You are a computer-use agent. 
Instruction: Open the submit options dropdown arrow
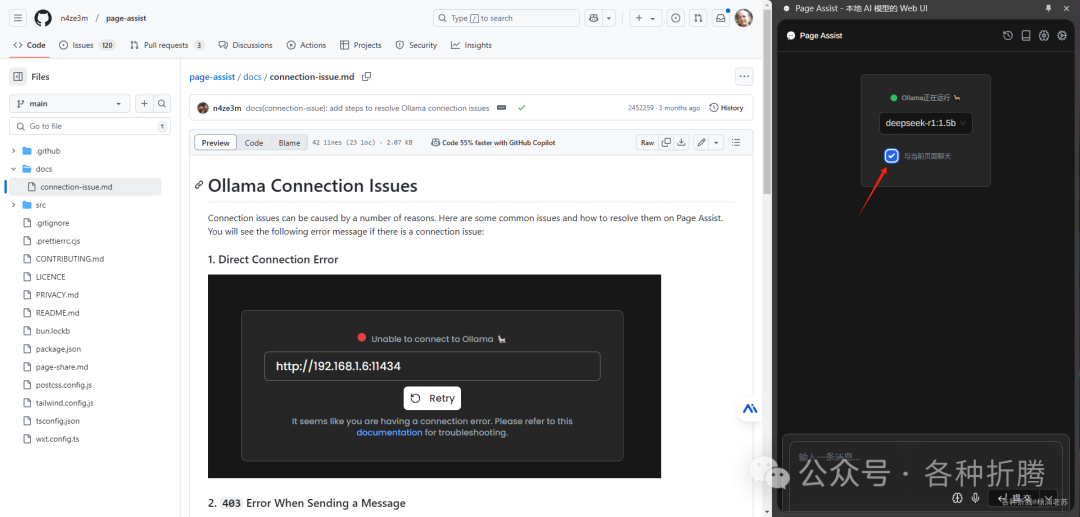pos(1048,498)
